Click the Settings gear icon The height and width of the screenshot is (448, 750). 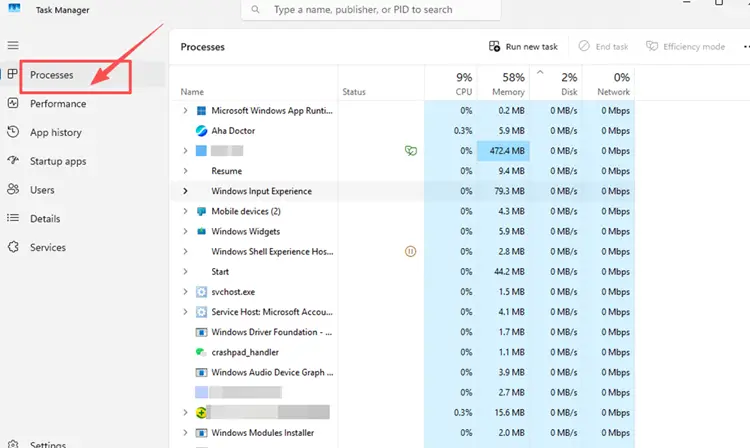coord(13,445)
